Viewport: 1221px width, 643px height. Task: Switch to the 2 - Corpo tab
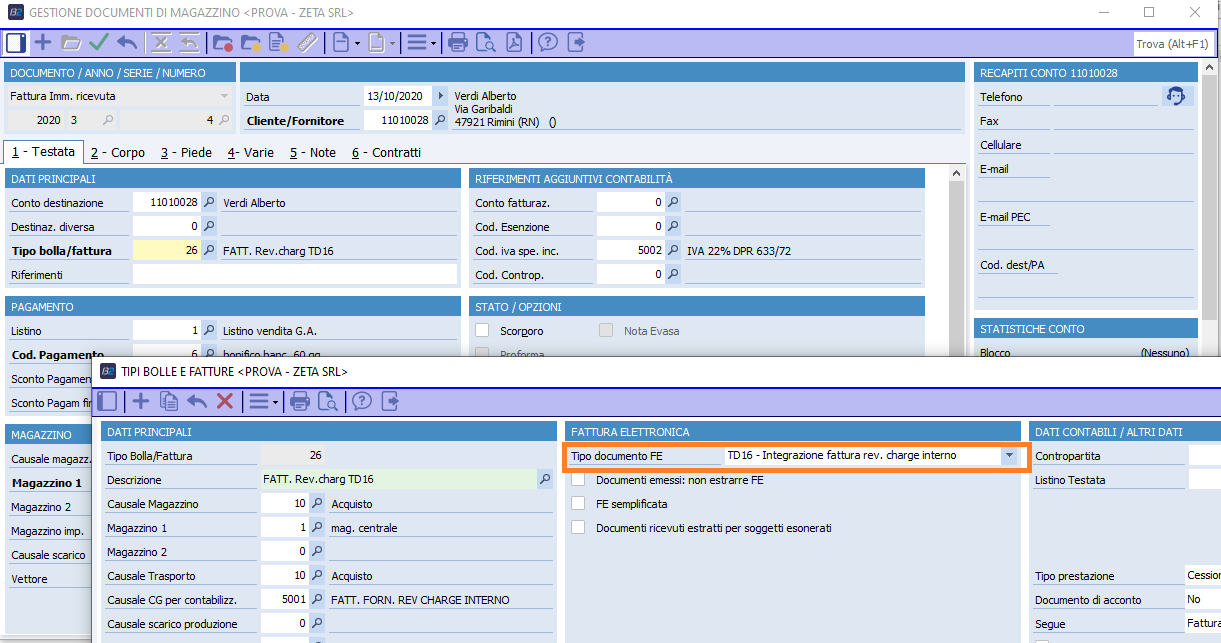(117, 153)
